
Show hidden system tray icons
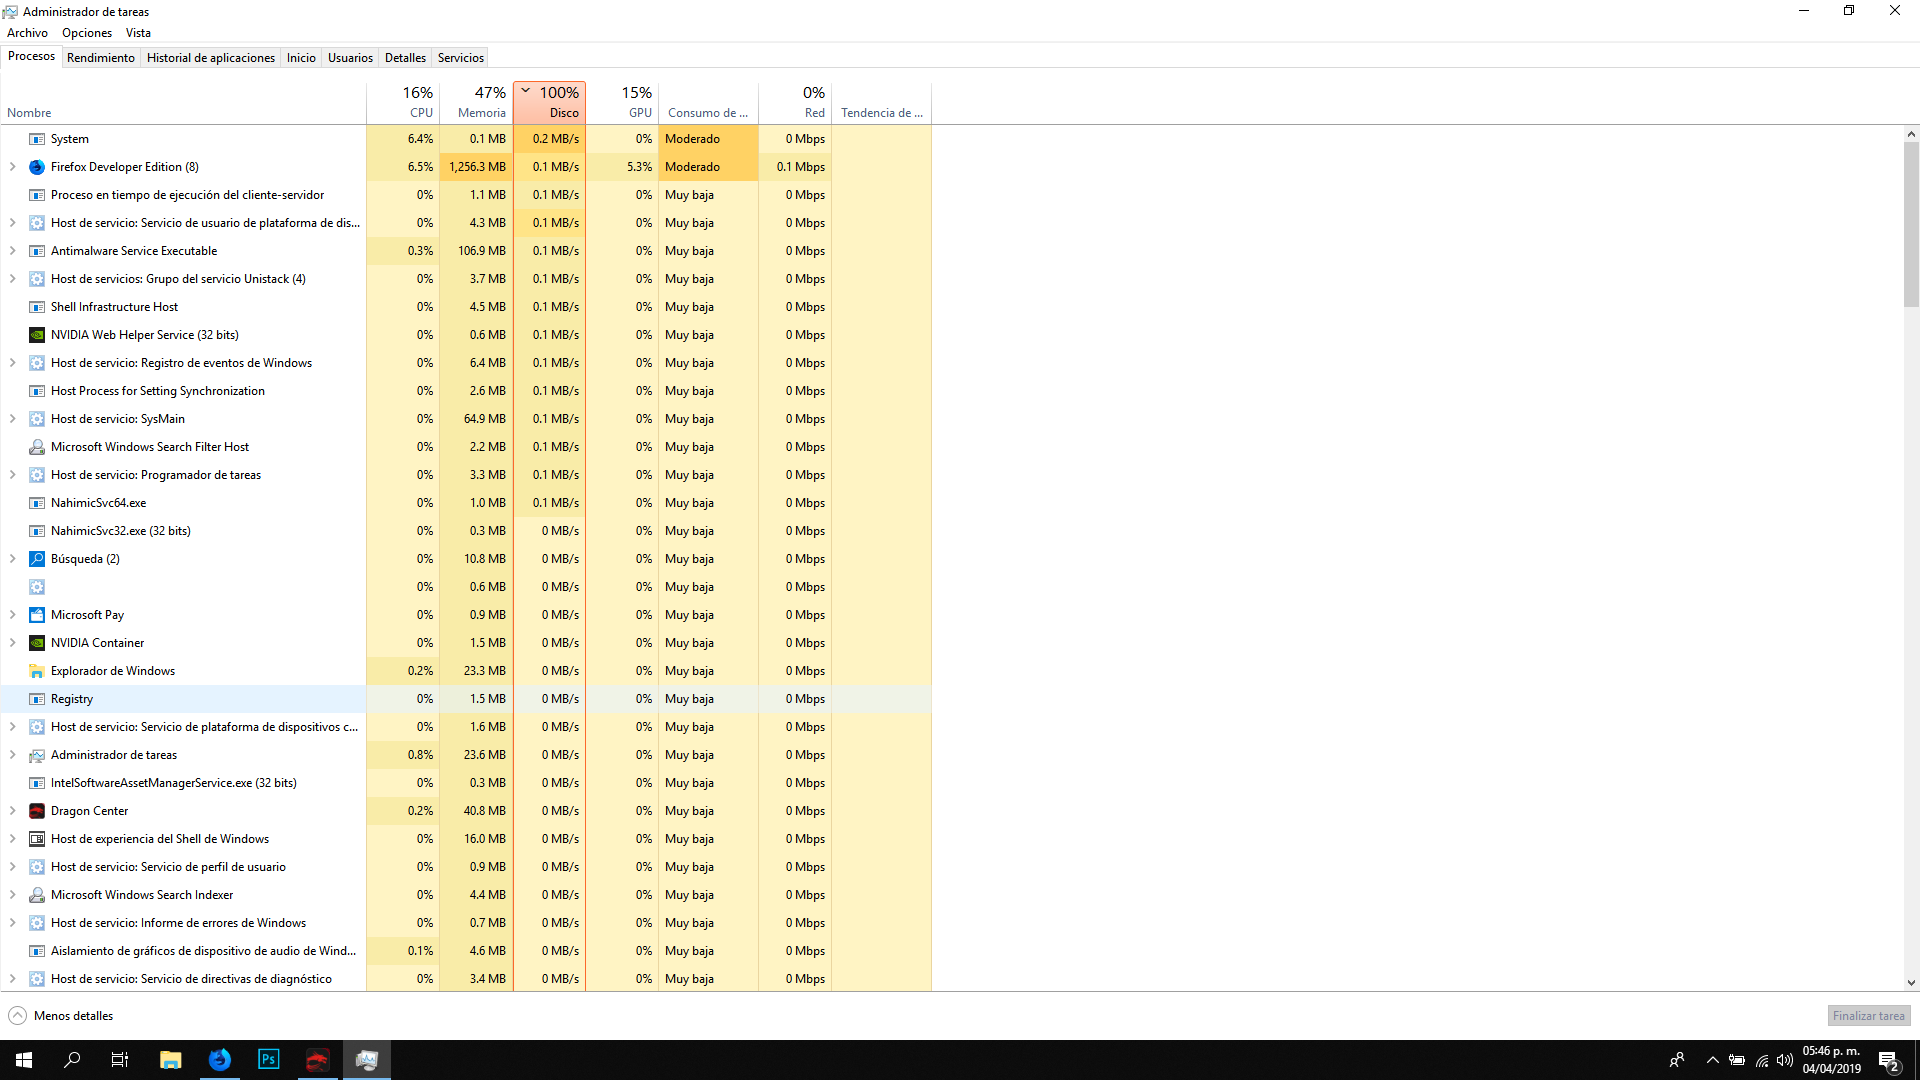coord(1713,1060)
